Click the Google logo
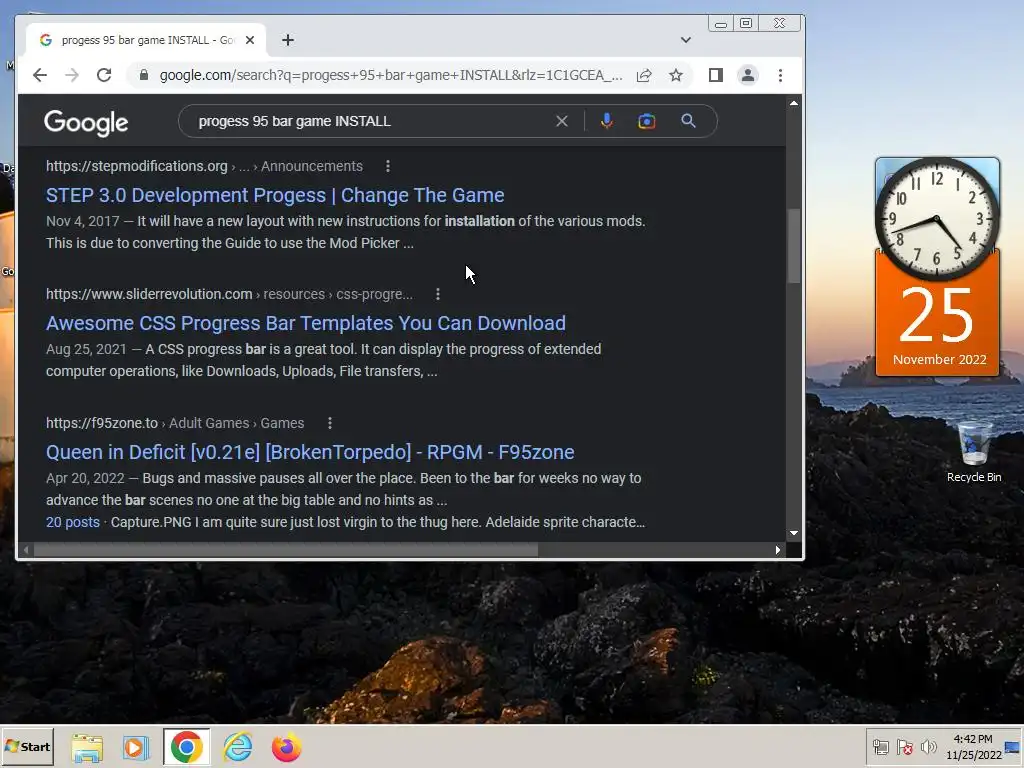The image size is (1024, 768). click(x=86, y=122)
